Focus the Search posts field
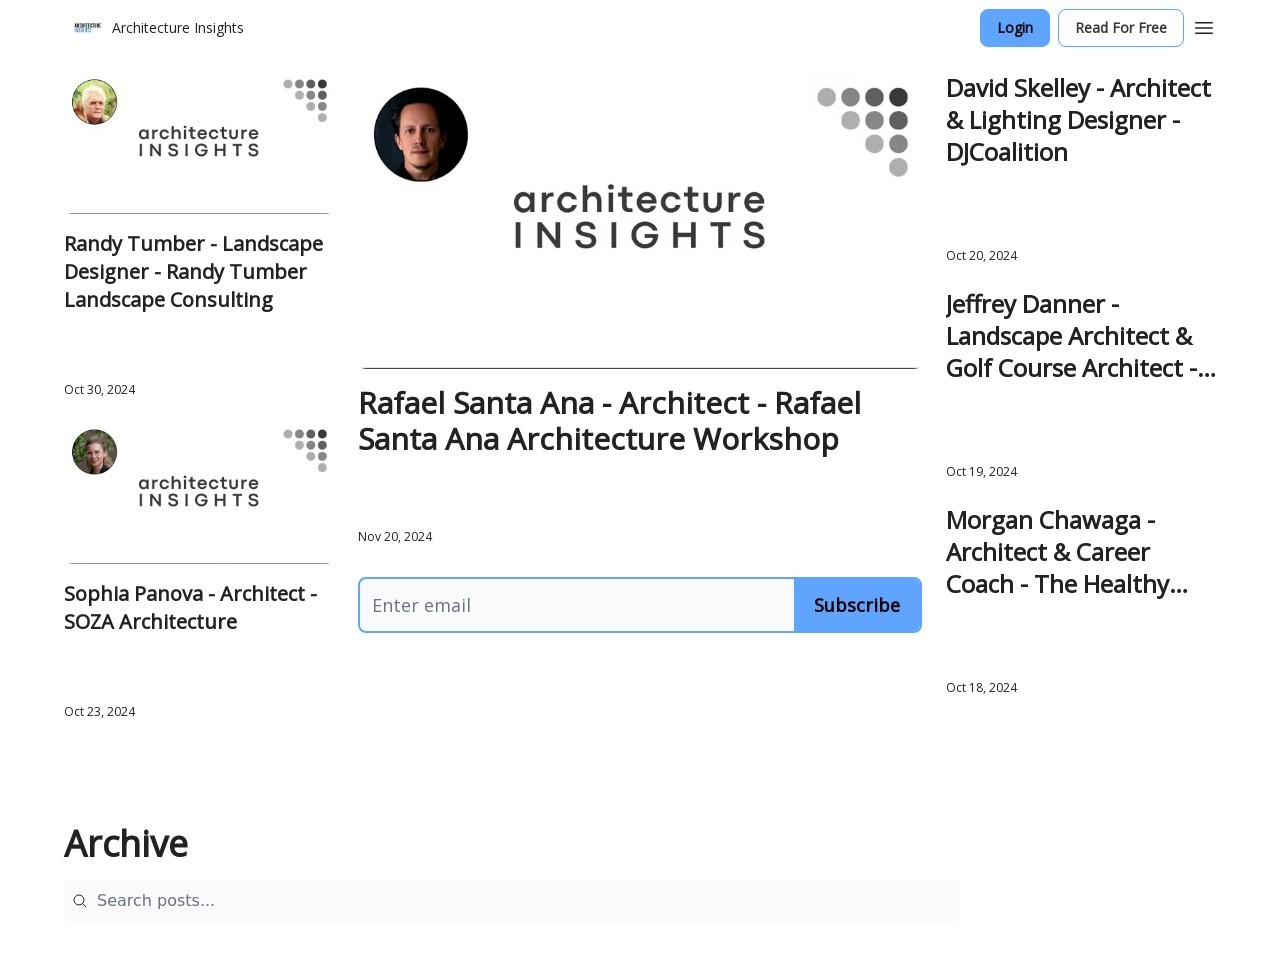1280x960 pixels. point(512,901)
